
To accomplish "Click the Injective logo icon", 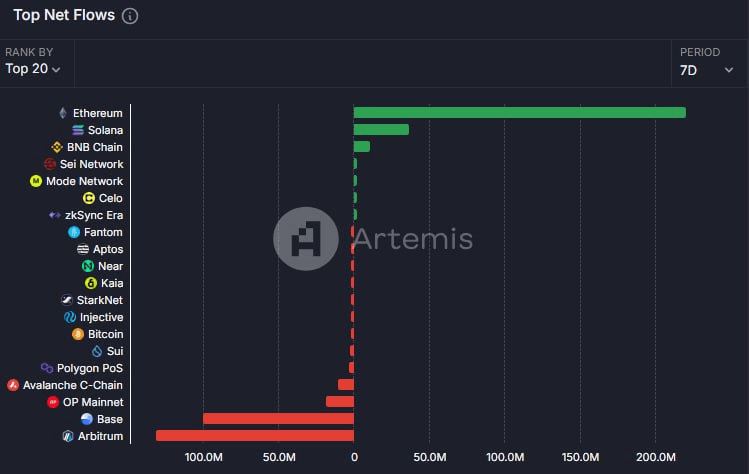I will point(70,317).
